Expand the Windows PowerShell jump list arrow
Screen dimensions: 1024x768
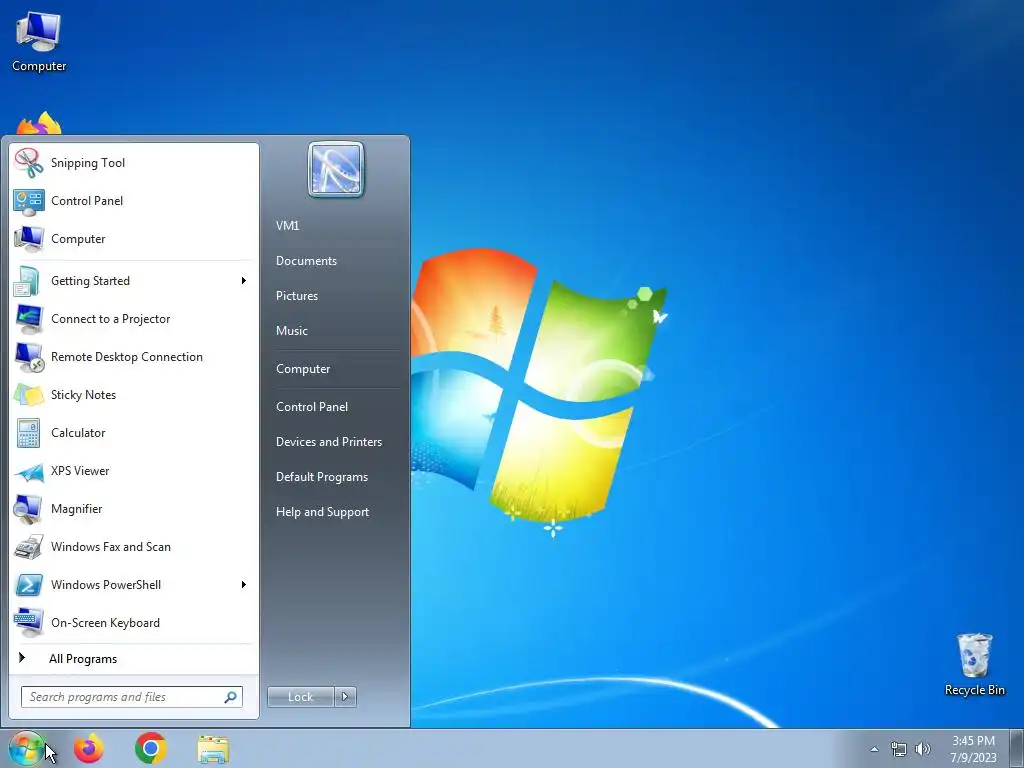pyautogui.click(x=244, y=584)
